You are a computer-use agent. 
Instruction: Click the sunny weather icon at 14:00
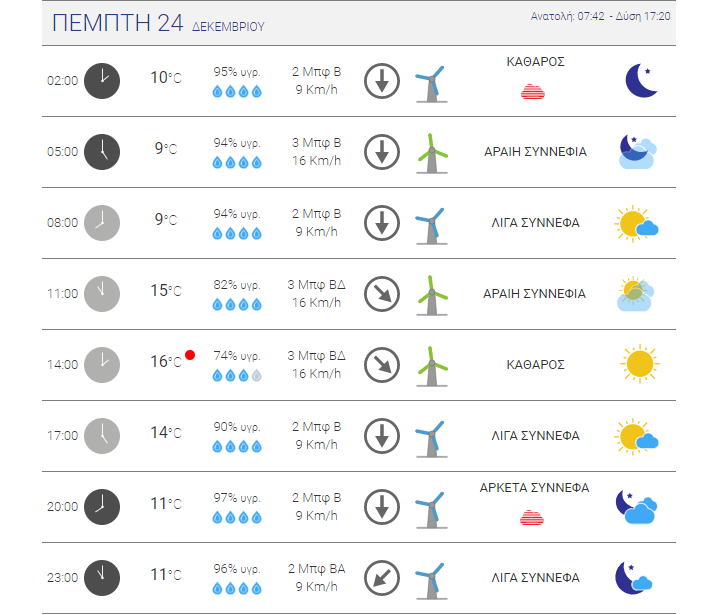pyautogui.click(x=640, y=364)
